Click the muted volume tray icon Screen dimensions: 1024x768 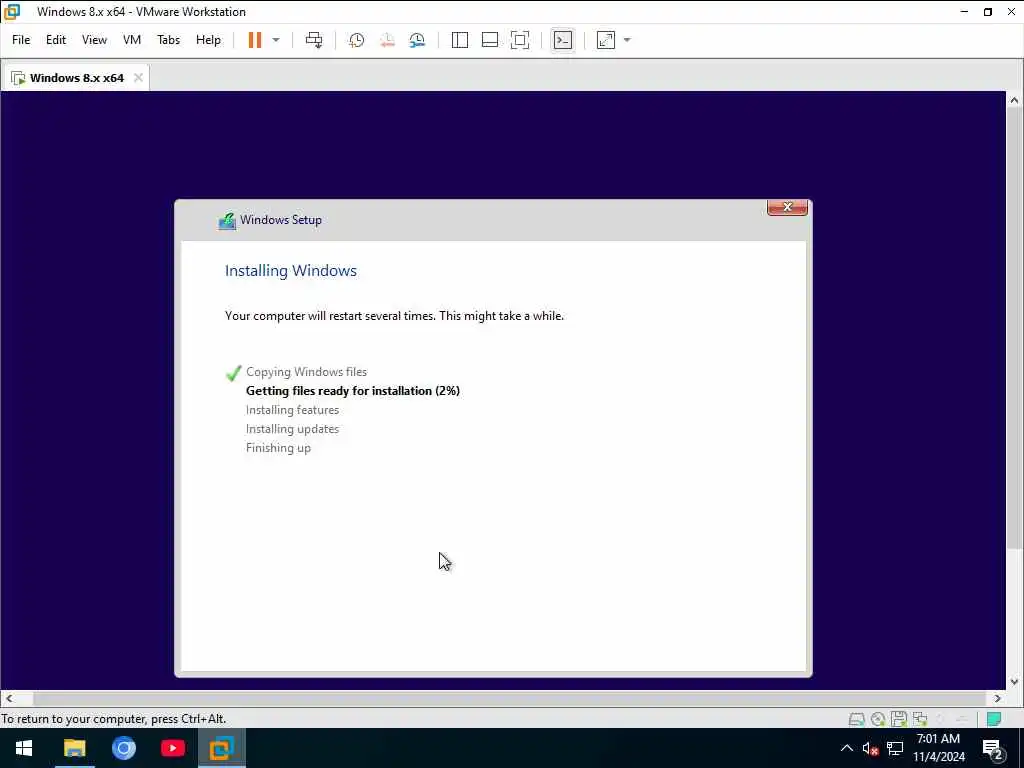click(x=870, y=748)
